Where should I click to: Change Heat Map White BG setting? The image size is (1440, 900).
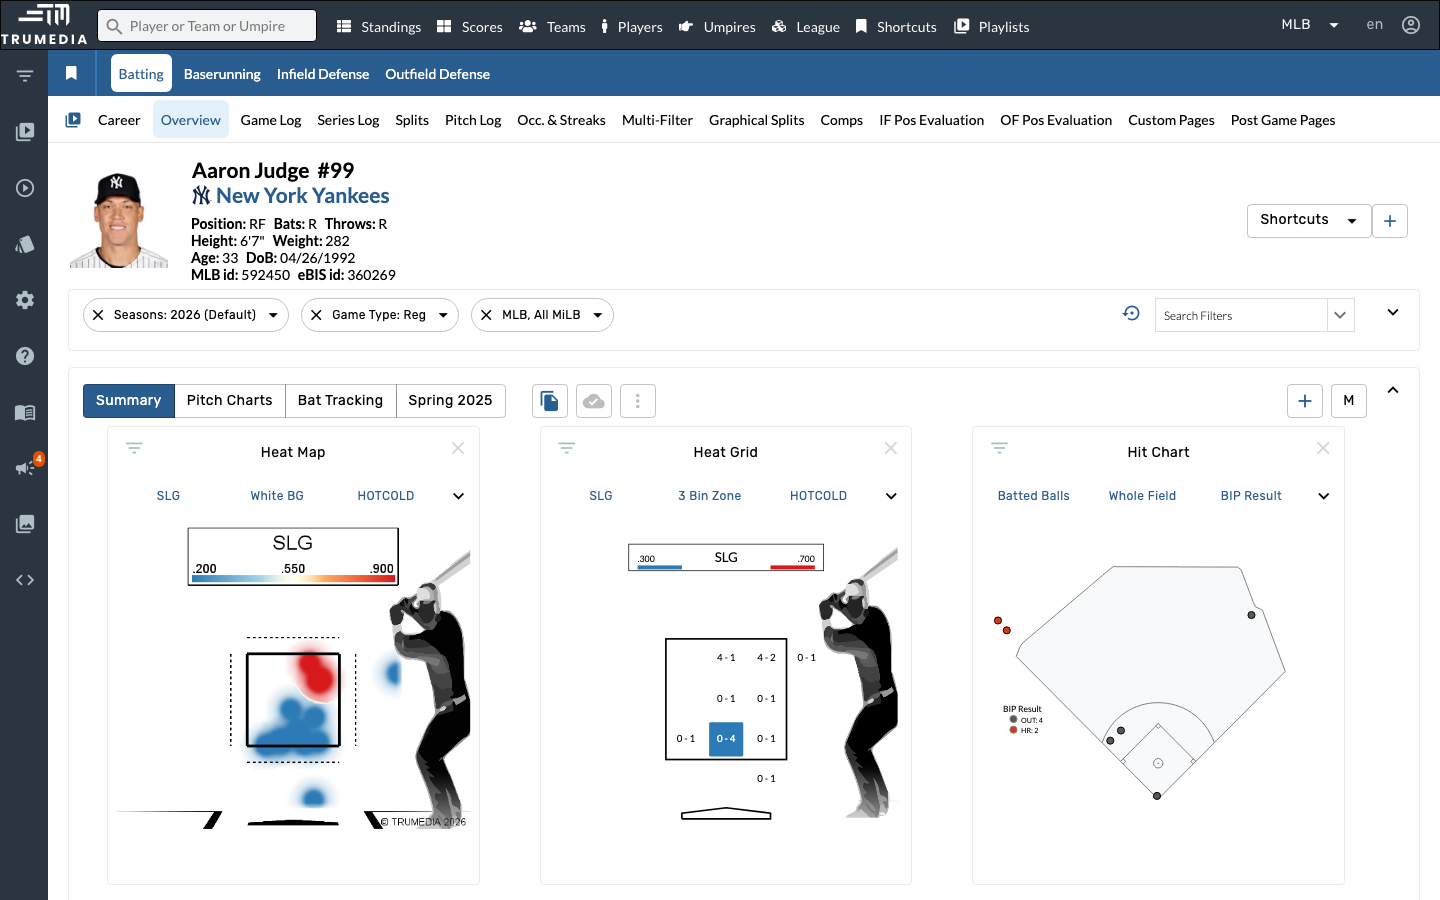pyautogui.click(x=277, y=496)
